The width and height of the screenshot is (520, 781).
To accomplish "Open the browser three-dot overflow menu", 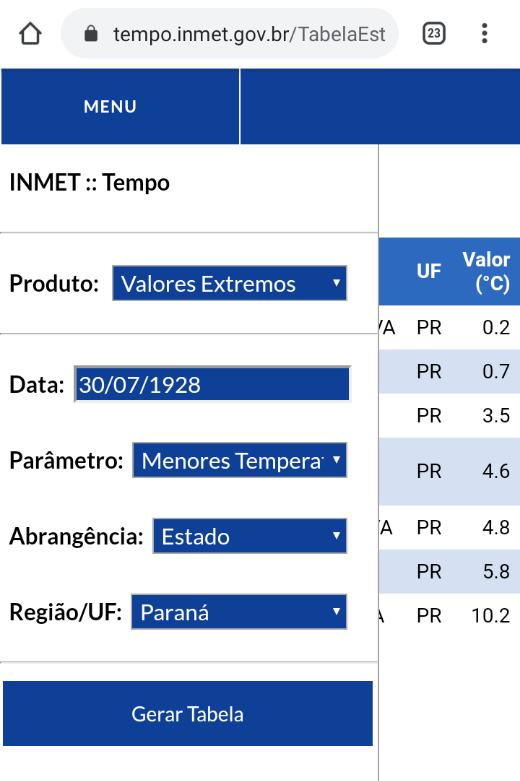I will coord(484,34).
